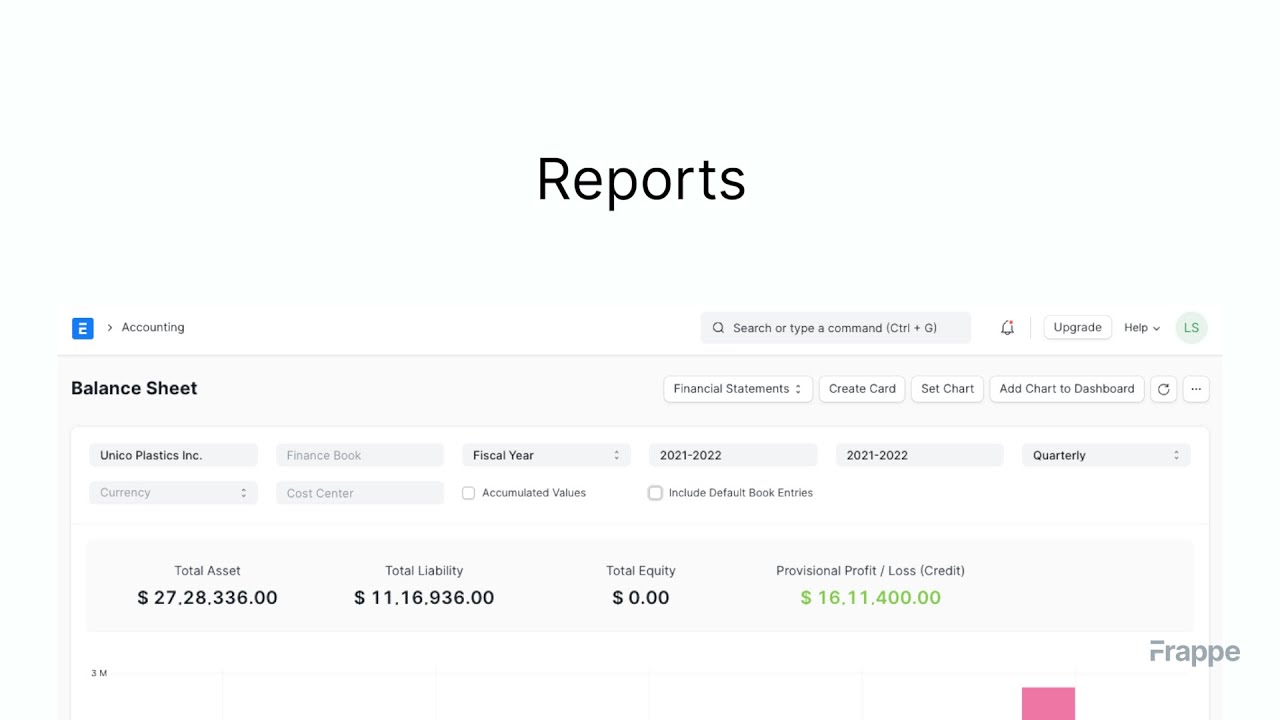Open the Fiscal Year filter dropdown
The image size is (1280, 720).
coord(546,455)
